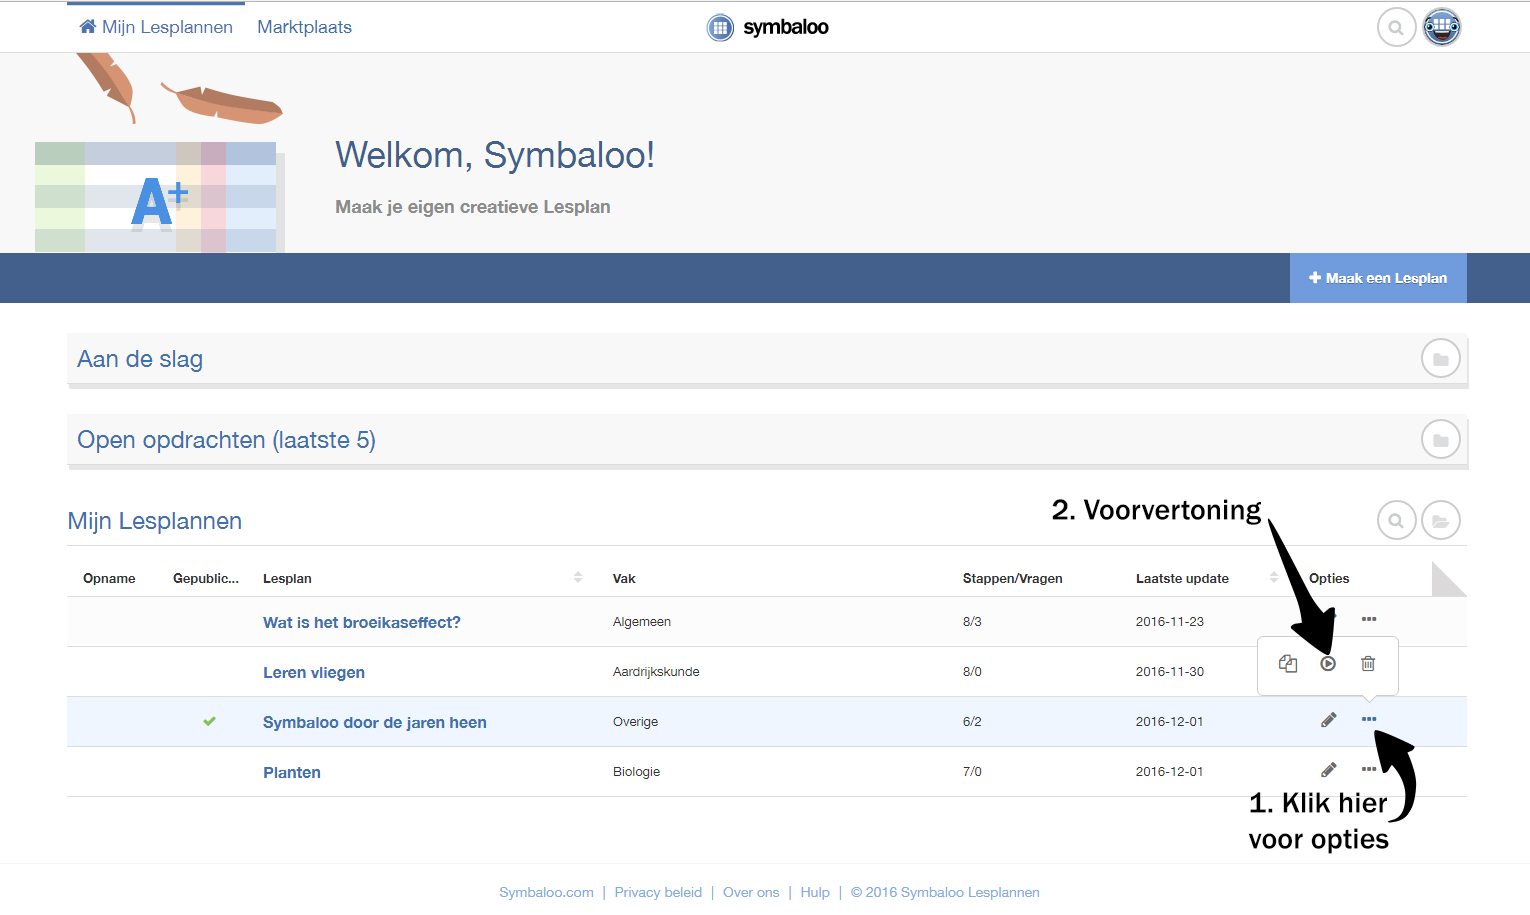
Task: Expand the Aan de slag section
Action: [x=767, y=359]
